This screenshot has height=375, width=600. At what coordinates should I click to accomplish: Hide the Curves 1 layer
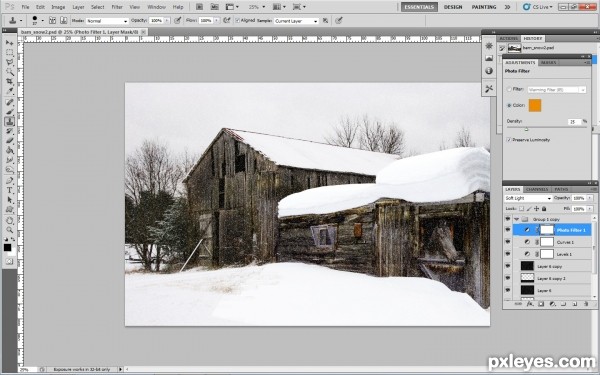coord(508,242)
